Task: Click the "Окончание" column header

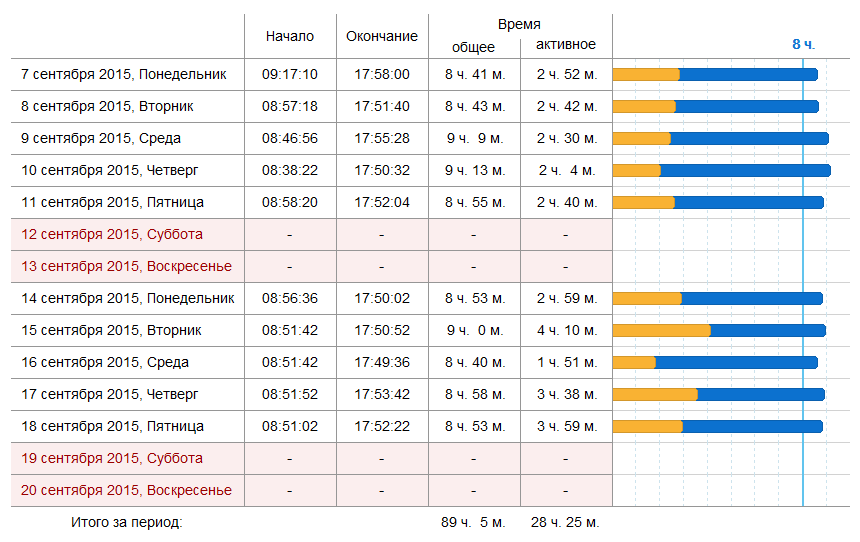Action: pos(382,36)
